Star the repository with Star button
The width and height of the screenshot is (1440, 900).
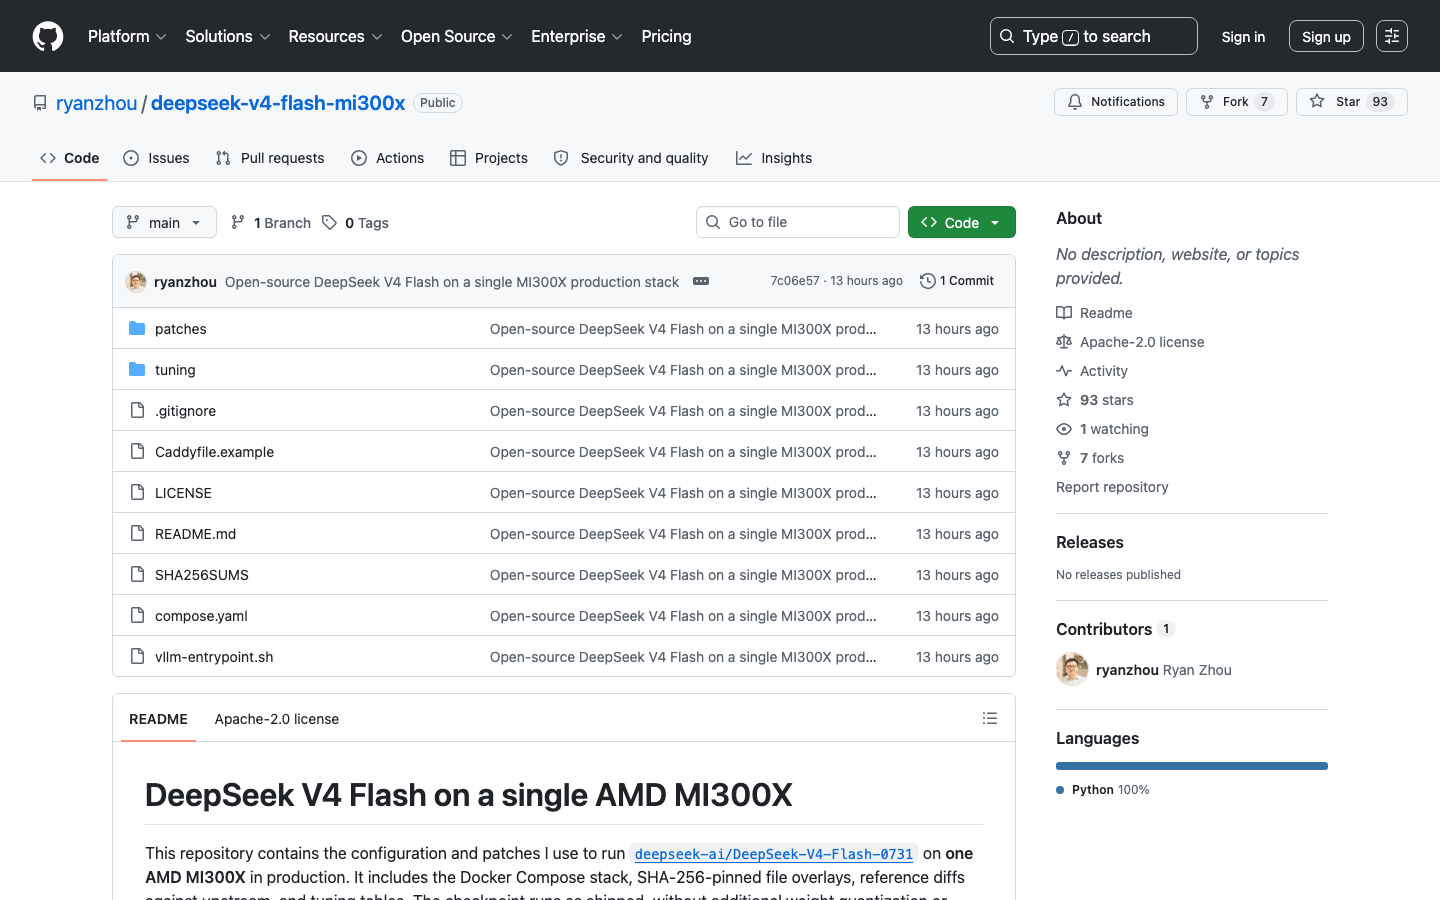click(1352, 102)
